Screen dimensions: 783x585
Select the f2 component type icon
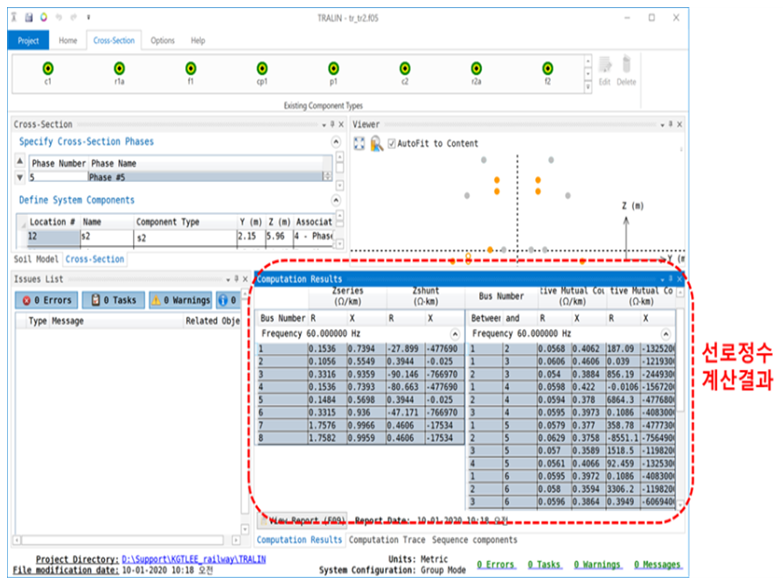coord(548,68)
